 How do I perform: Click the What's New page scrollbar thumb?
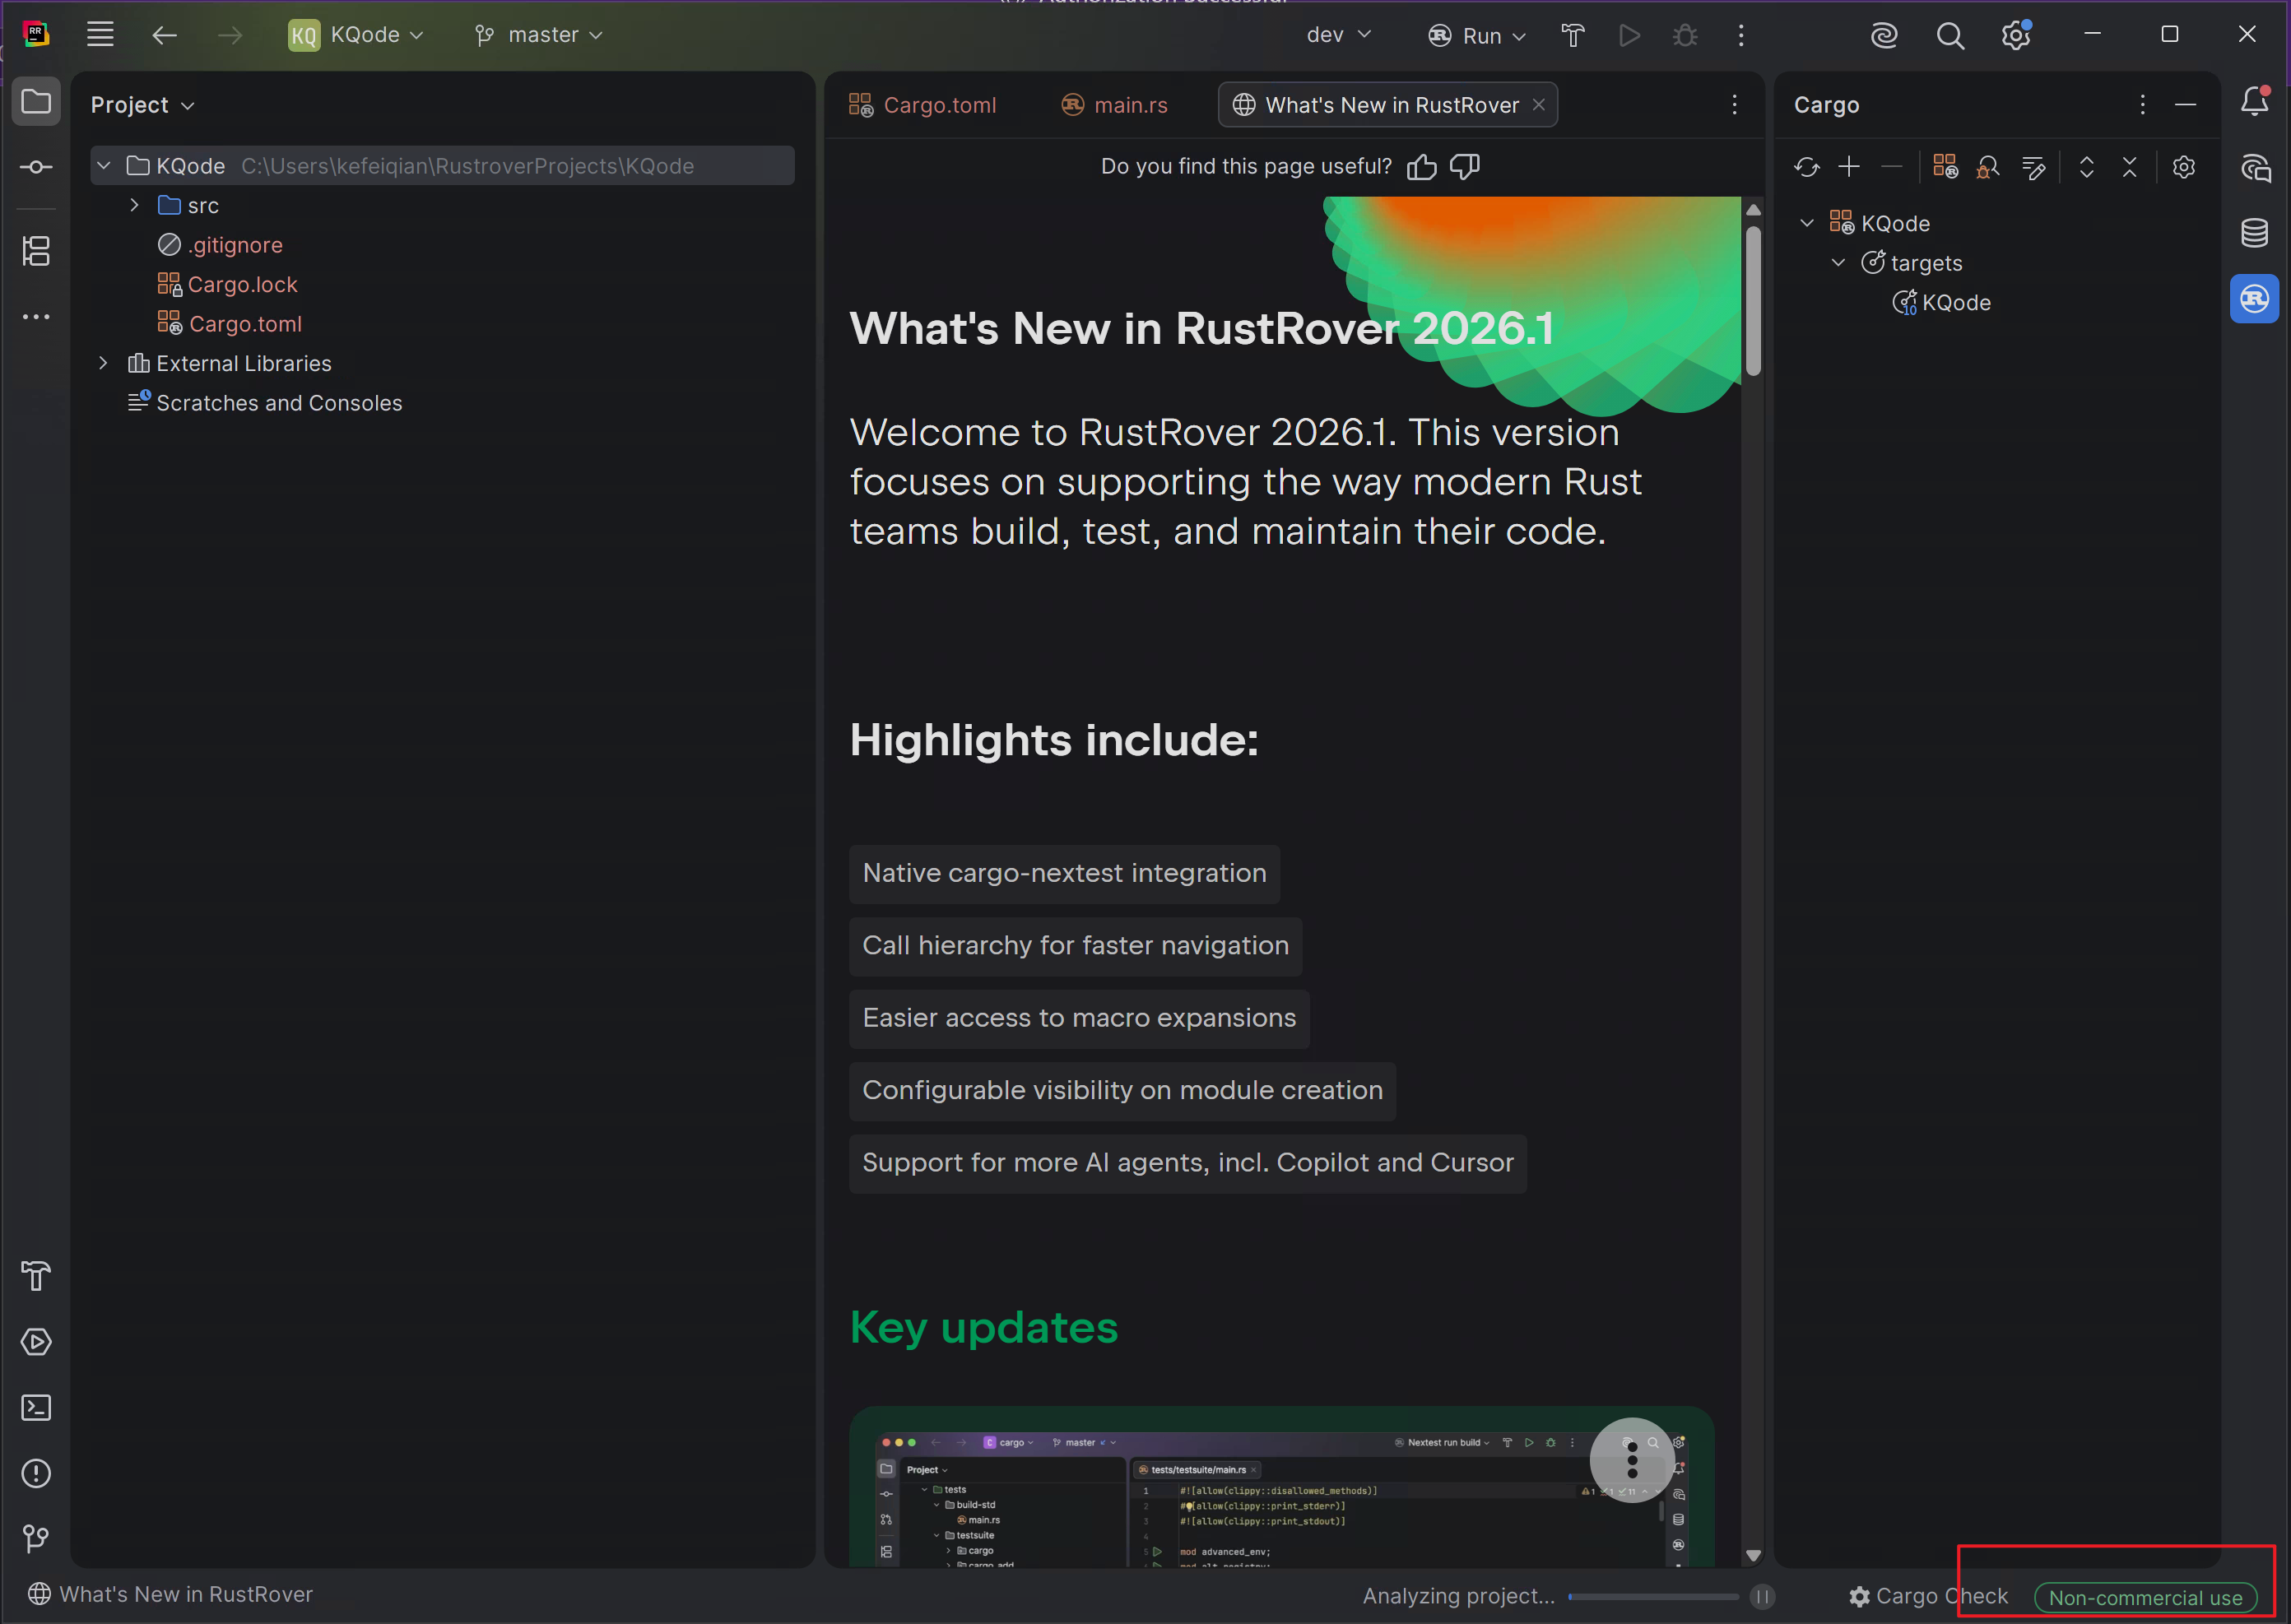(x=1753, y=302)
